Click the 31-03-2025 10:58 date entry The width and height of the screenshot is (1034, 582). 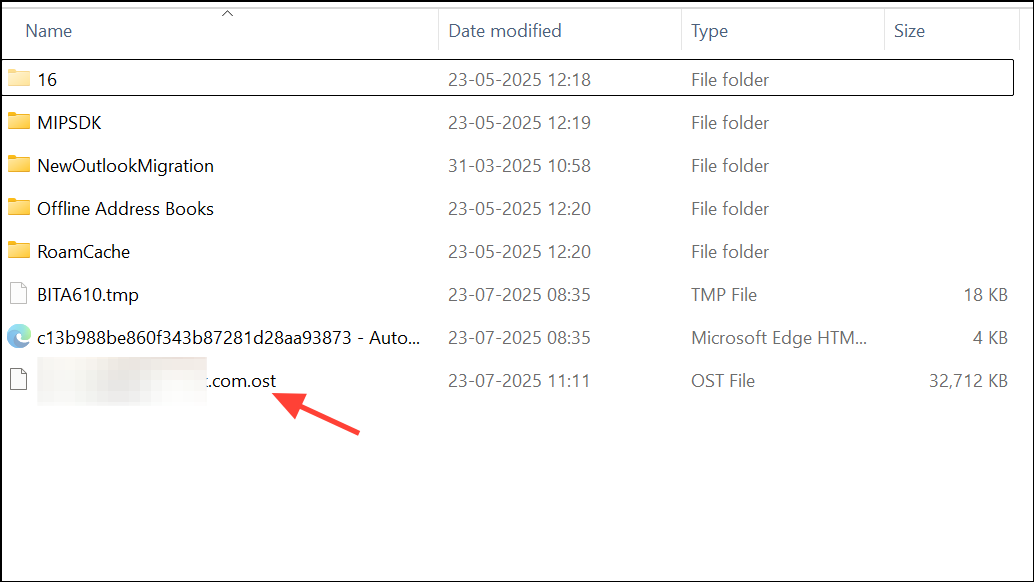tap(519, 166)
